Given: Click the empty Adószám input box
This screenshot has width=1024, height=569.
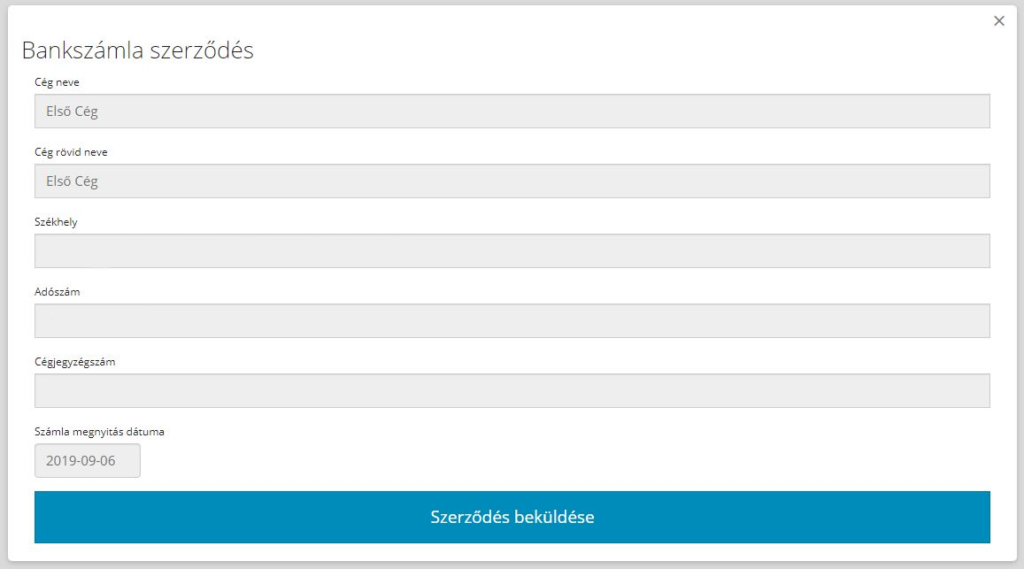Looking at the screenshot, I should pyautogui.click(x=512, y=321).
